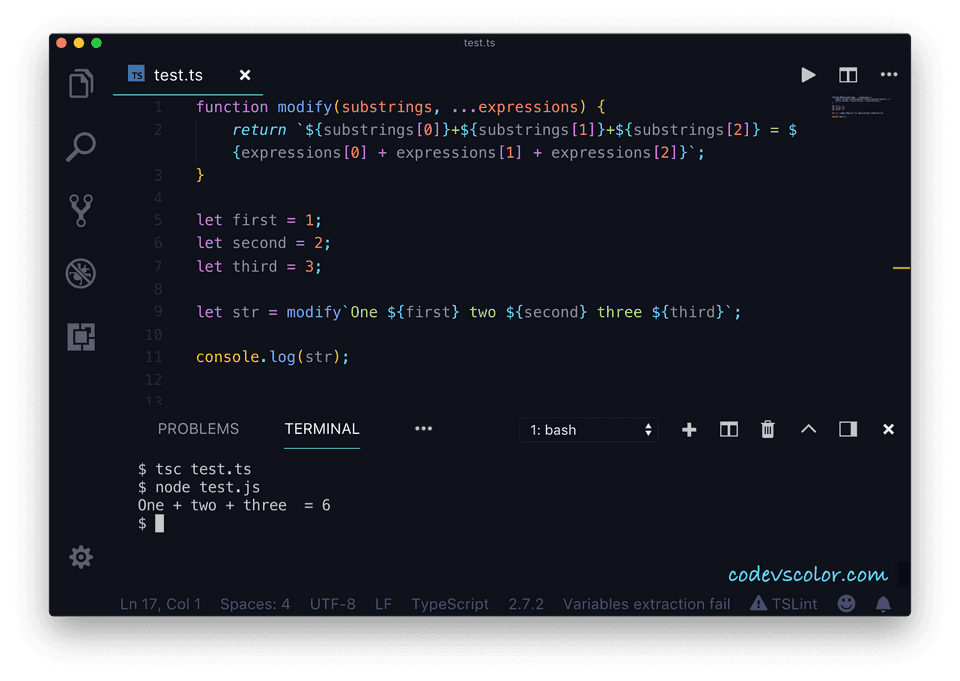Screen dimensions: 960x681
Task: Click line number 9 in gutter
Action: 158,312
